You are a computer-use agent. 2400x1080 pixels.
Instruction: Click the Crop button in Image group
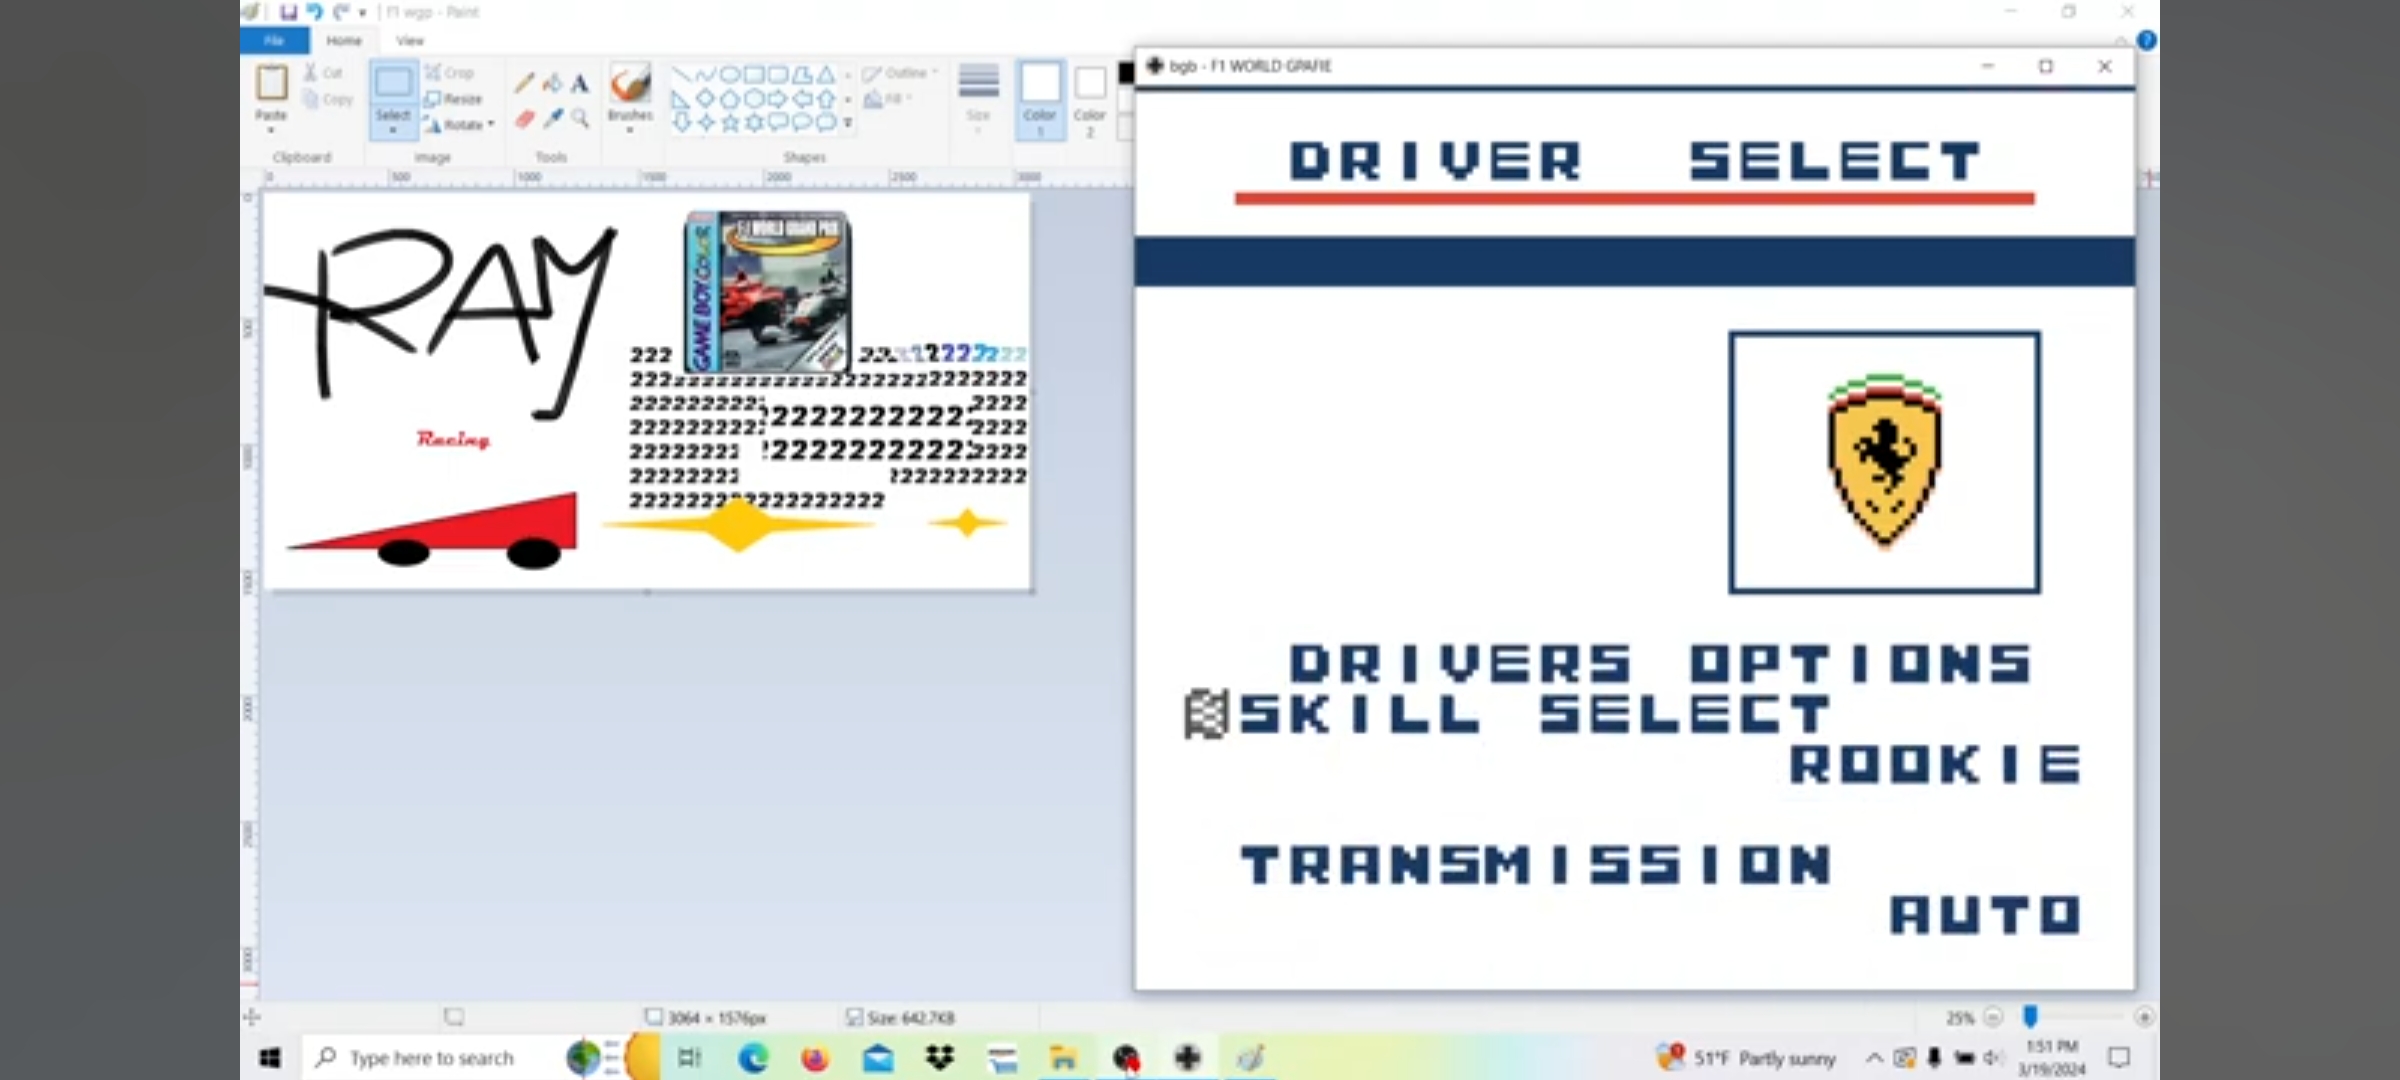click(x=449, y=72)
